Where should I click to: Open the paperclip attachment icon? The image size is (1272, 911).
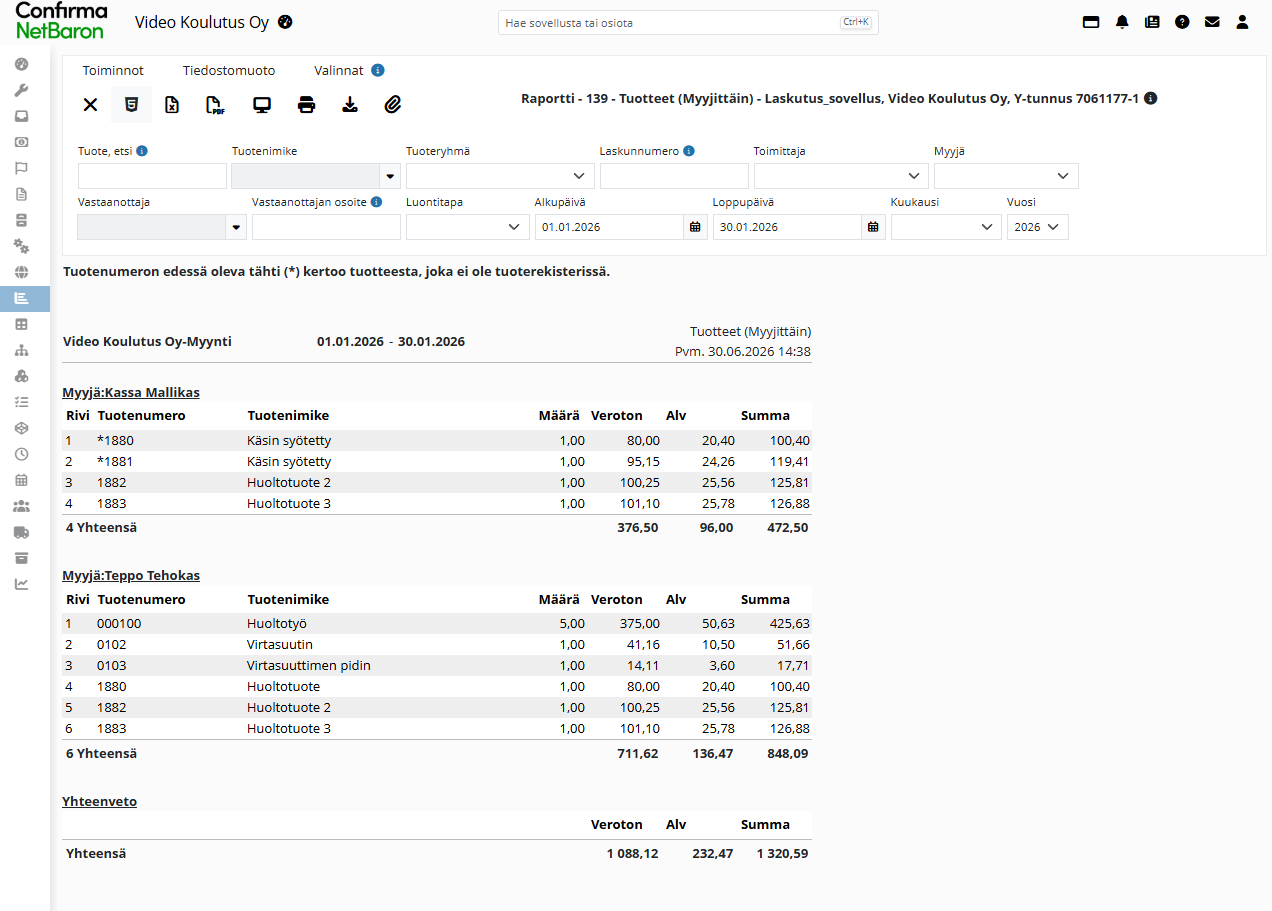(x=393, y=105)
